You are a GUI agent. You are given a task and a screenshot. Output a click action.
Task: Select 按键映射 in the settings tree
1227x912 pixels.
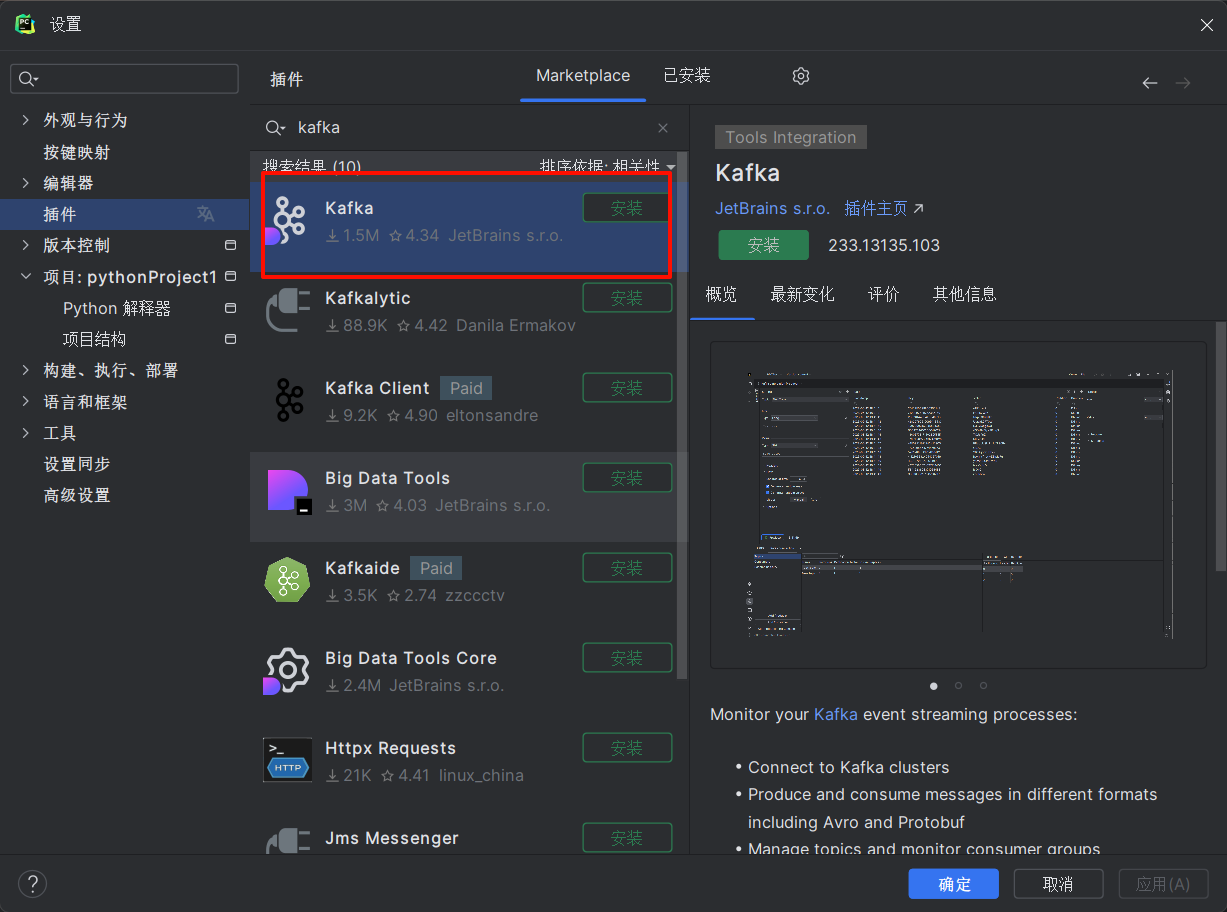77,152
